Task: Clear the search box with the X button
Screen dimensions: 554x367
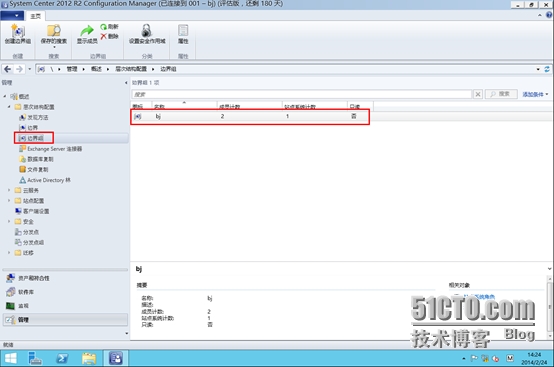Action: 478,94
